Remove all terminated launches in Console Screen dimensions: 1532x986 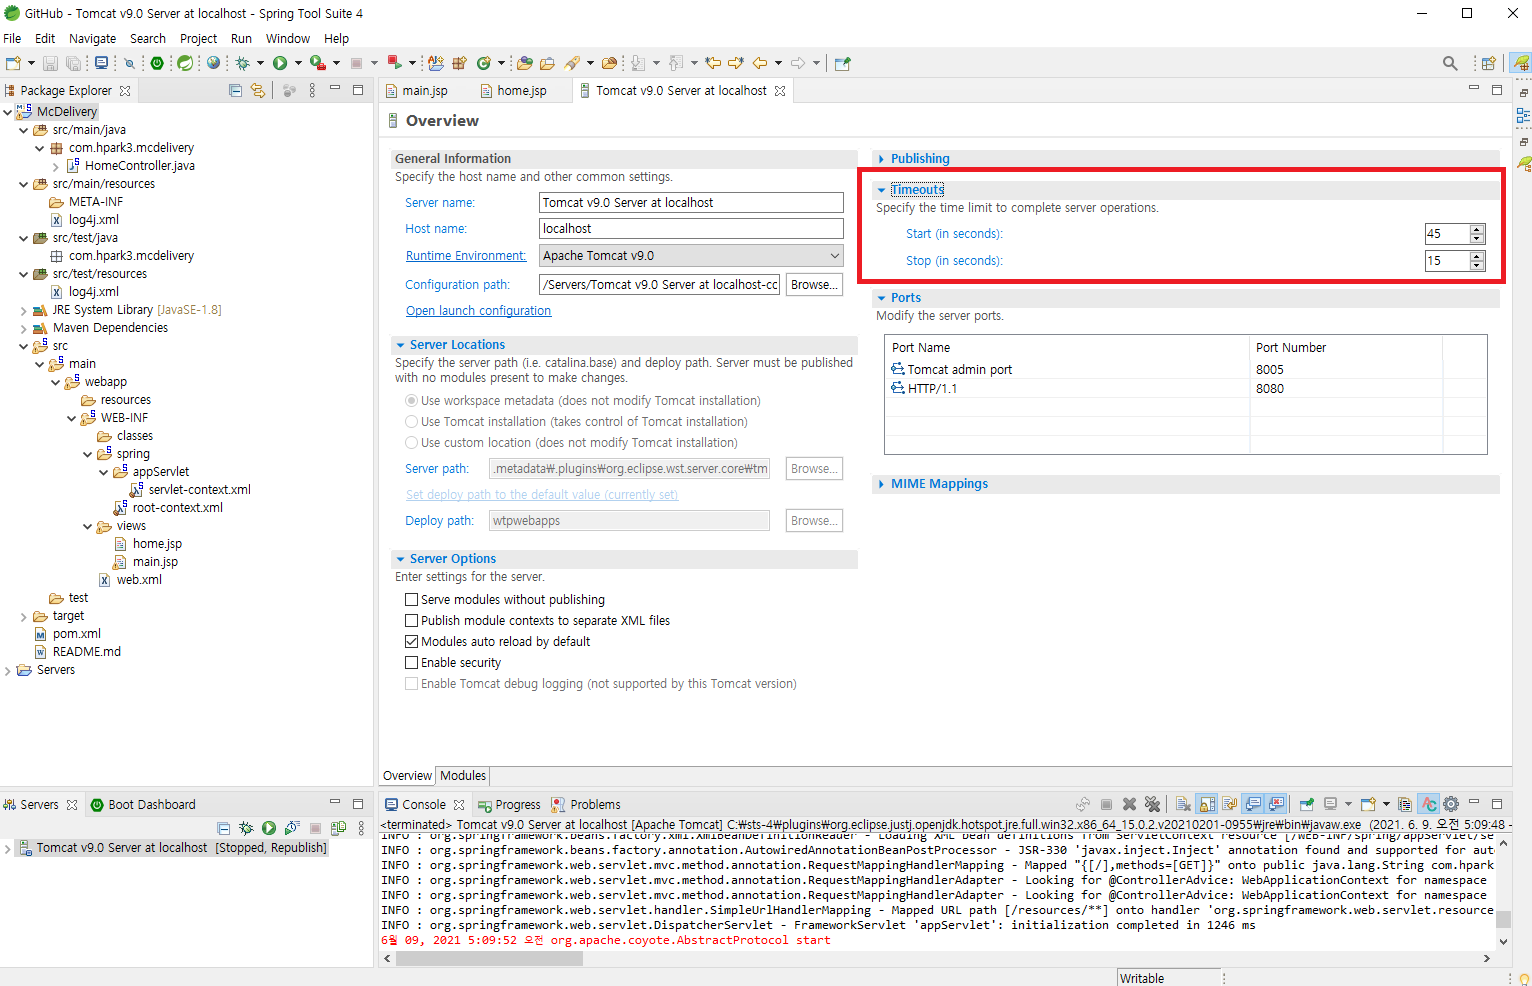(1152, 804)
